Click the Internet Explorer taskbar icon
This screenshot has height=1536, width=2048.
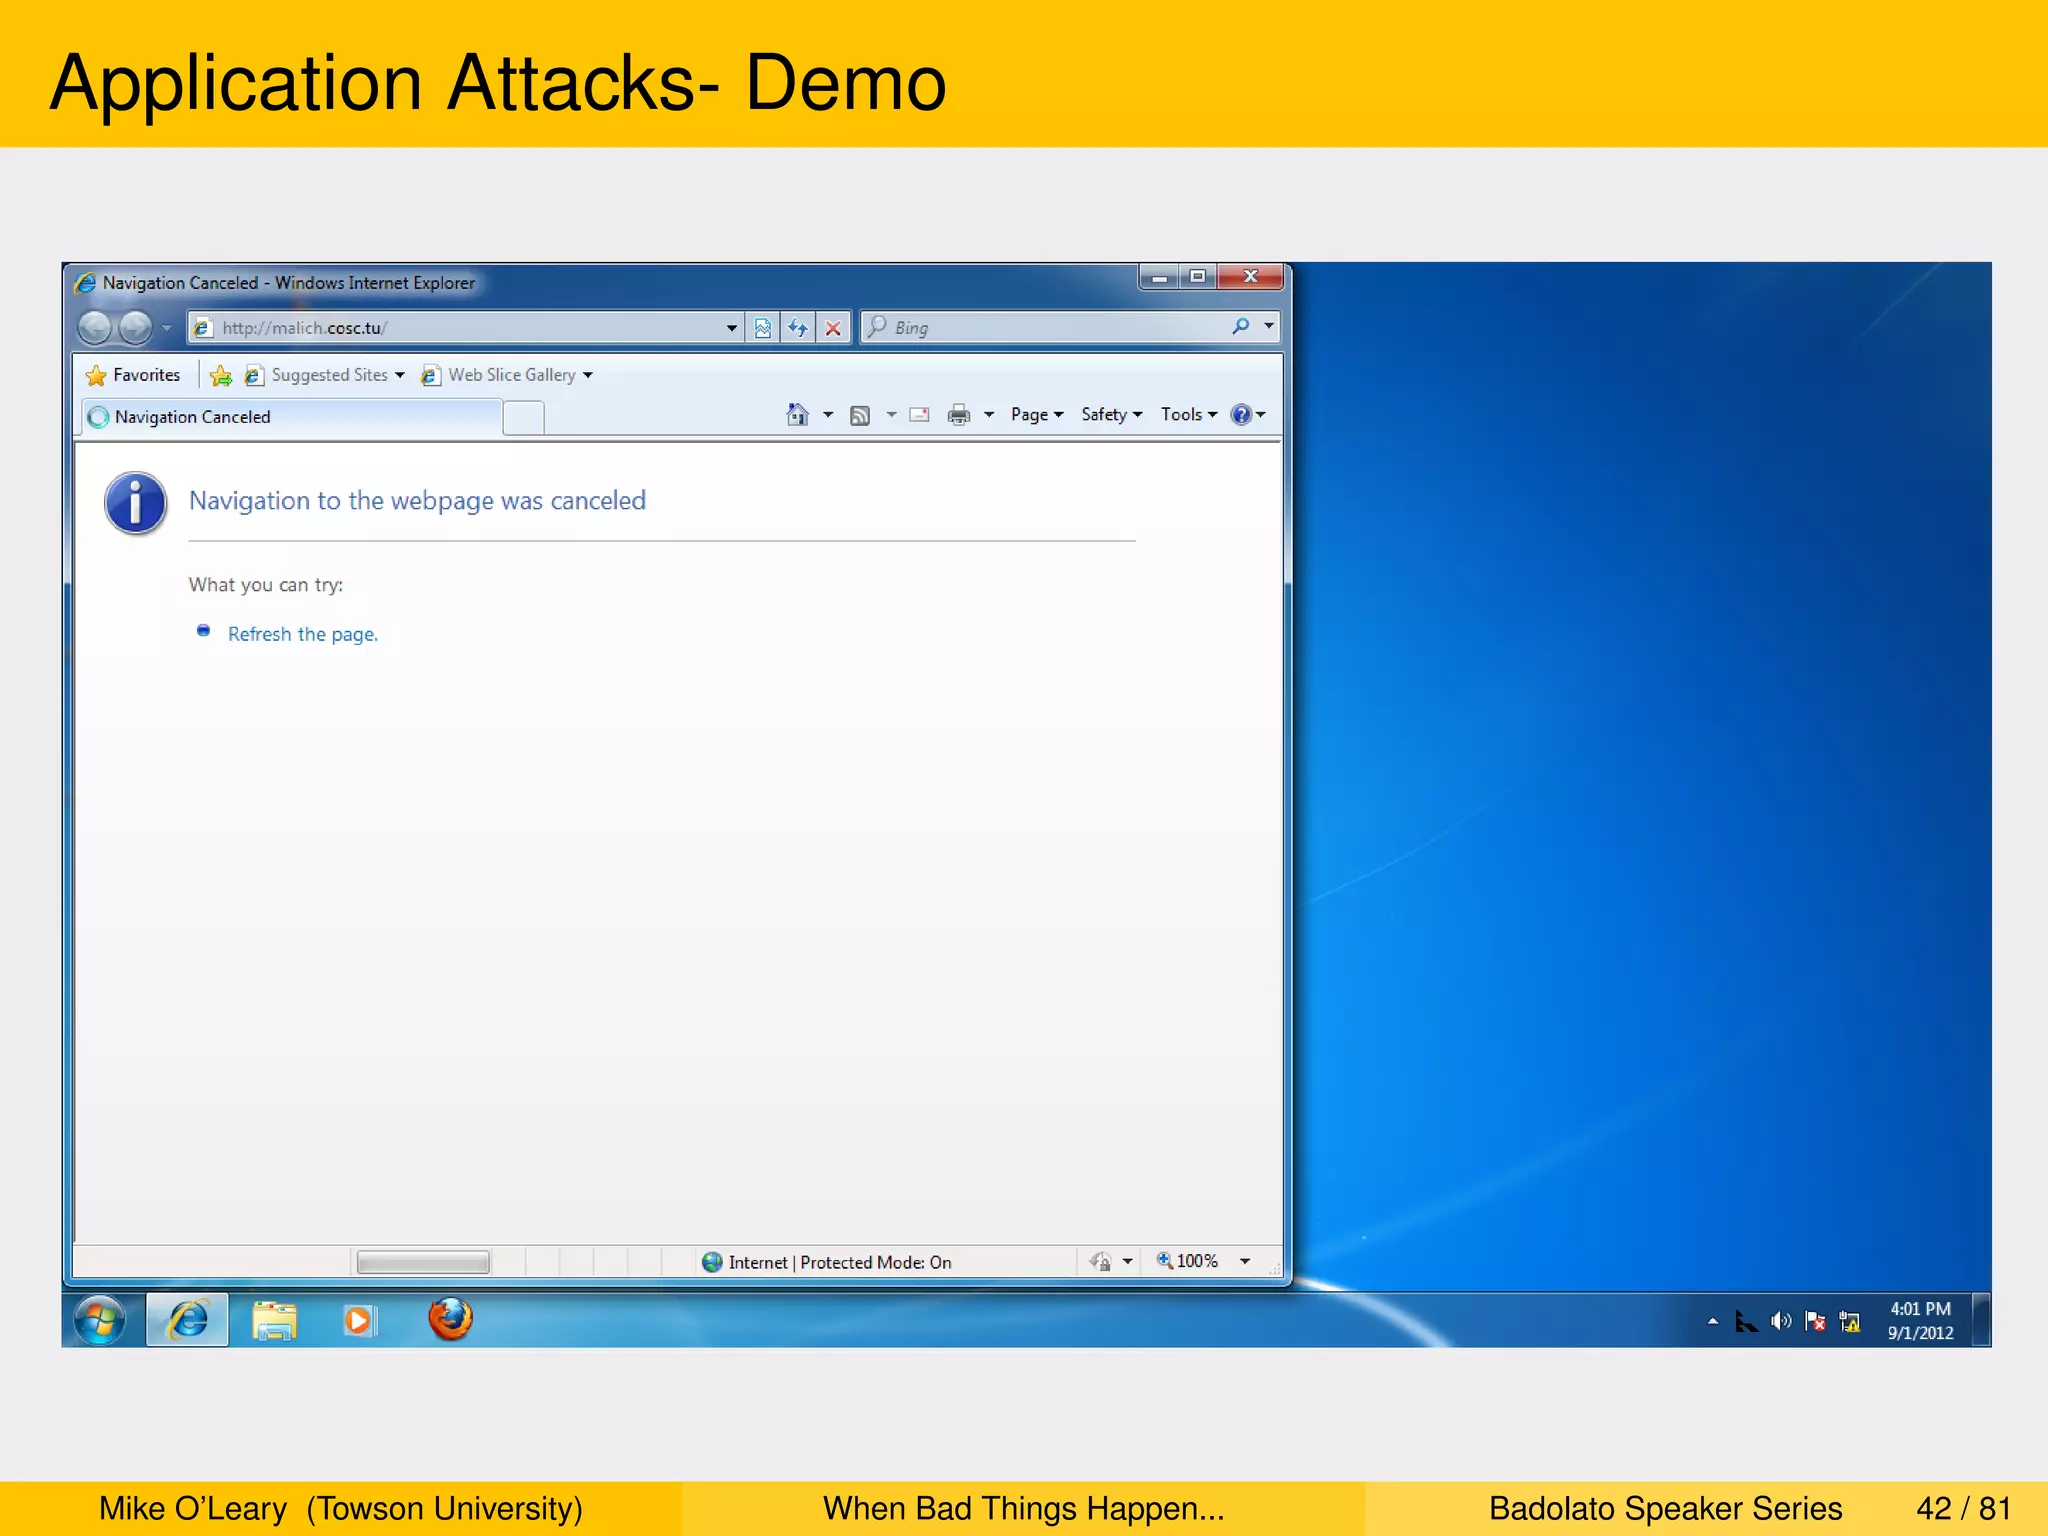(x=188, y=1320)
